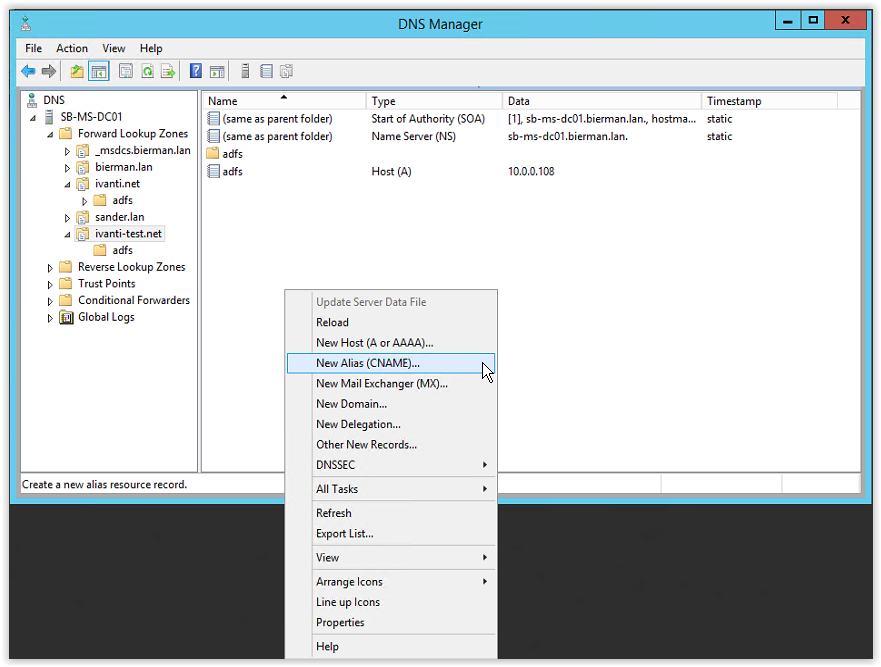Click the Back arrow toolbar icon
Viewport: 881px width, 667px height.
(28, 71)
